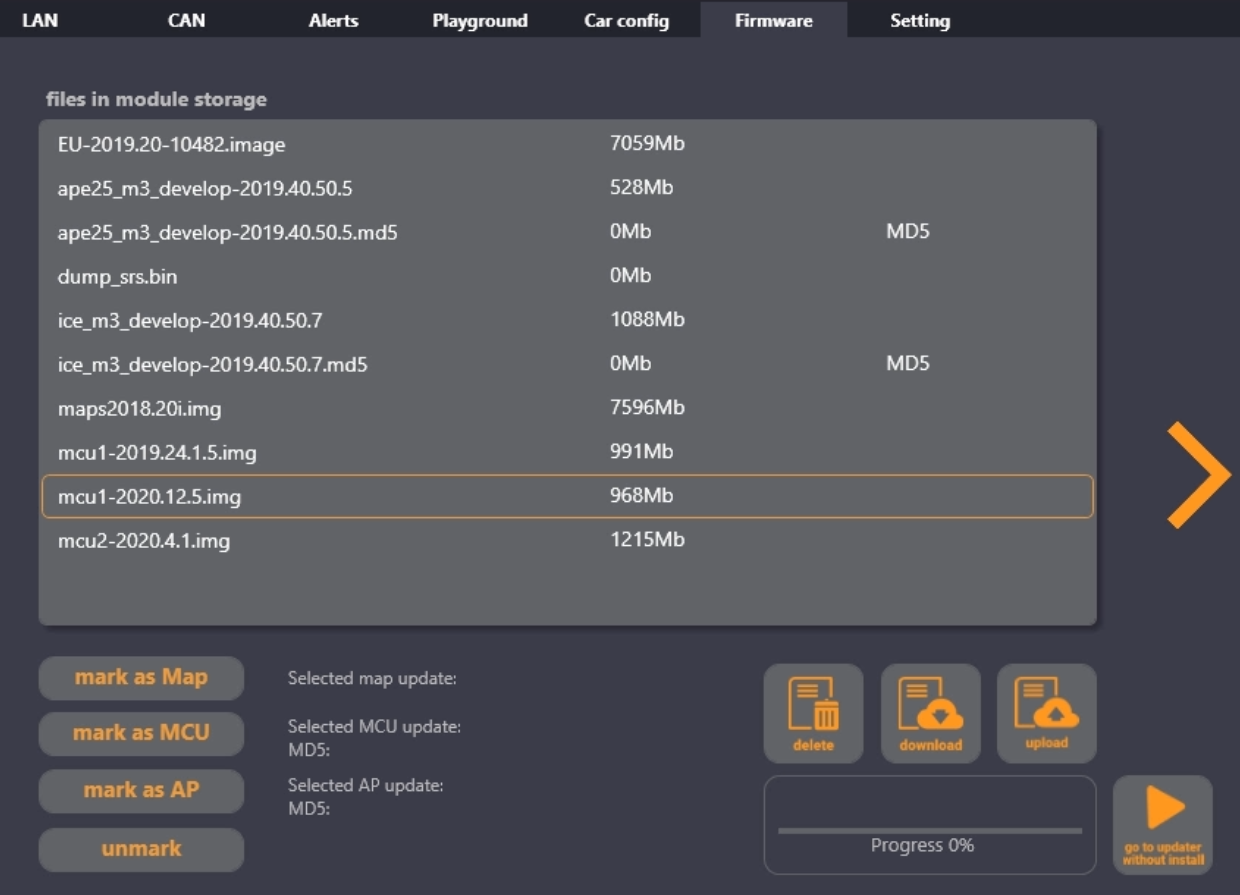Click the mark as Map button

click(x=141, y=677)
